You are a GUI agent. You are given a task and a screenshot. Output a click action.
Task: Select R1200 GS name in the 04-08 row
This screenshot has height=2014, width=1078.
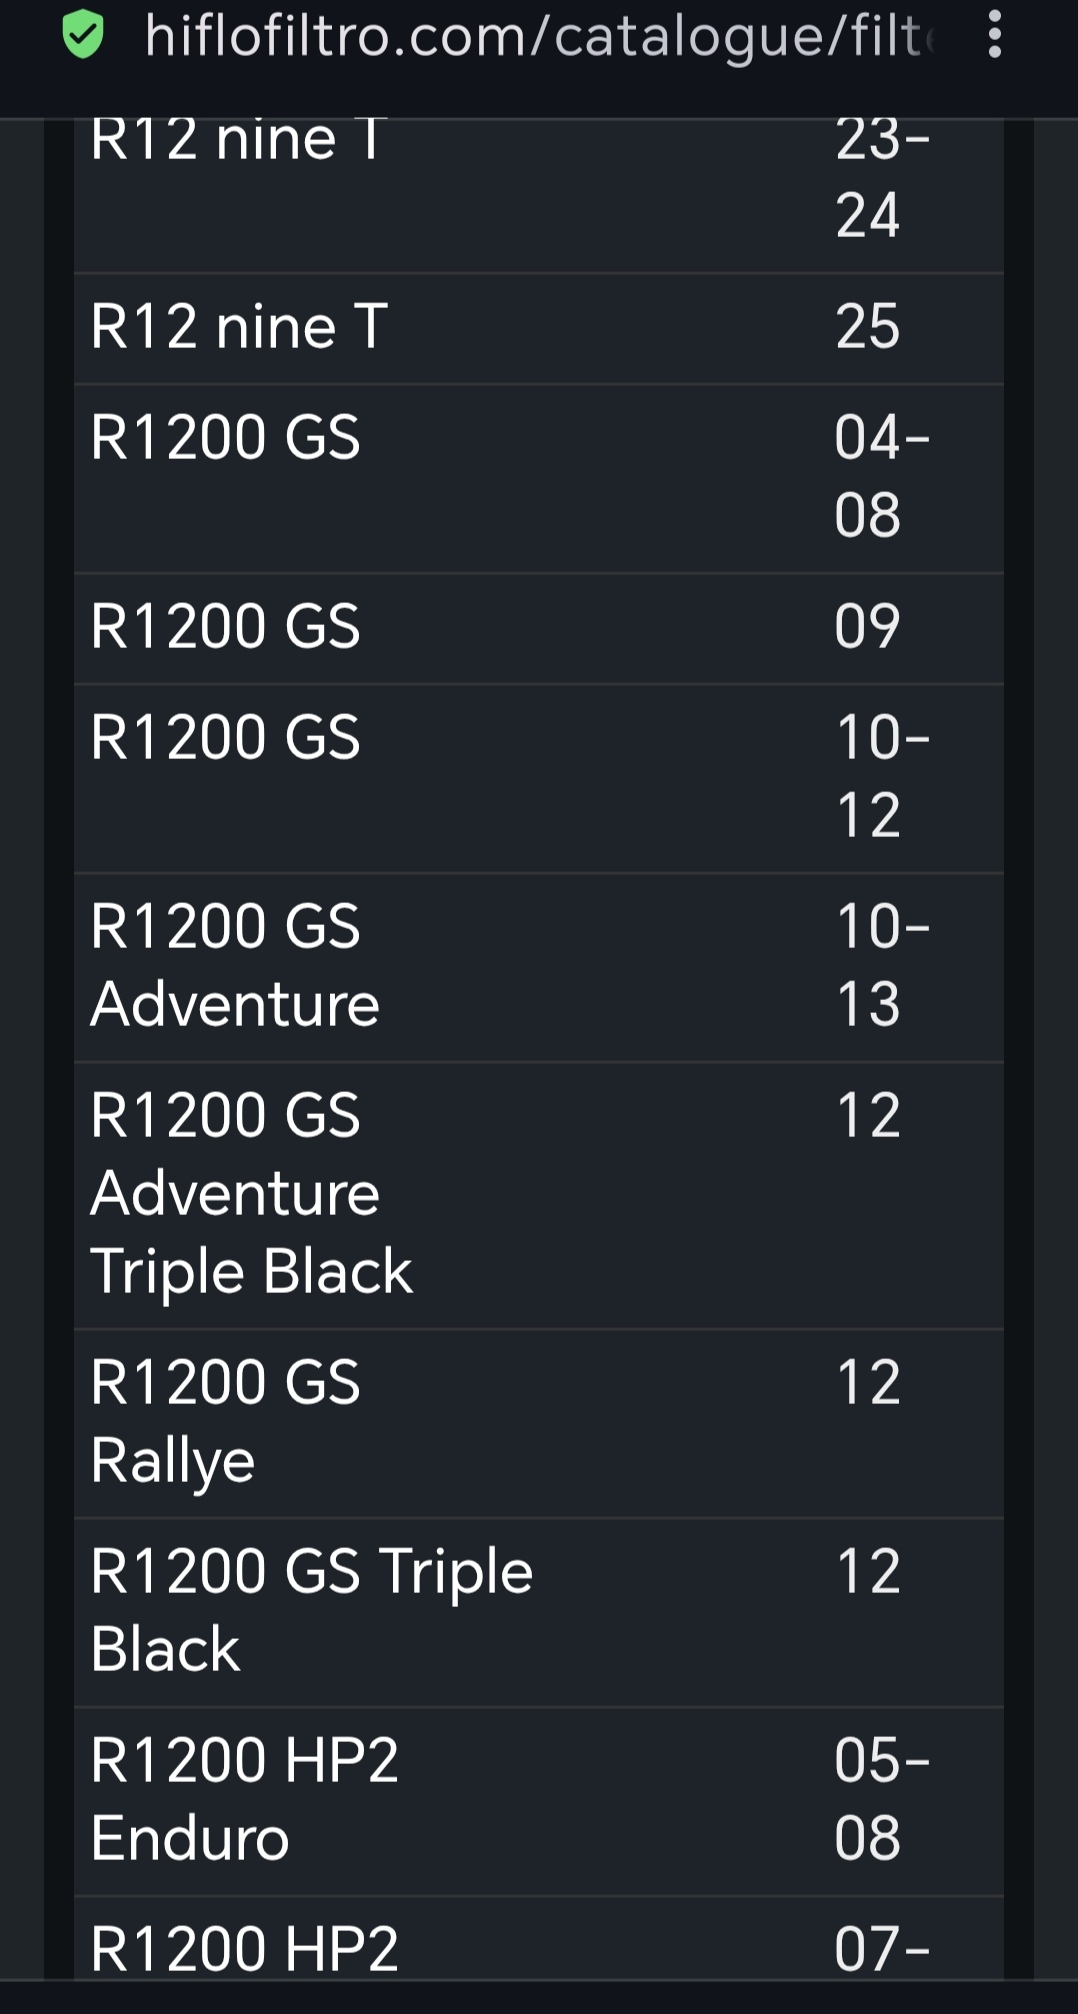[x=225, y=438]
